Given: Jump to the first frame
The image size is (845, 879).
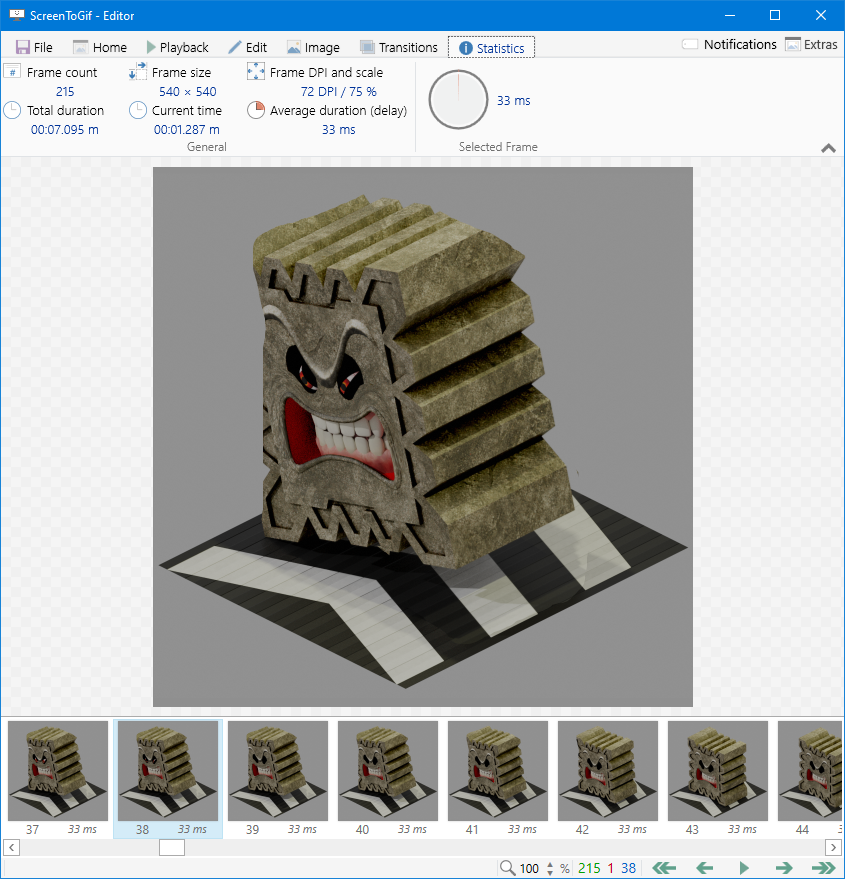Looking at the screenshot, I should click(664, 868).
